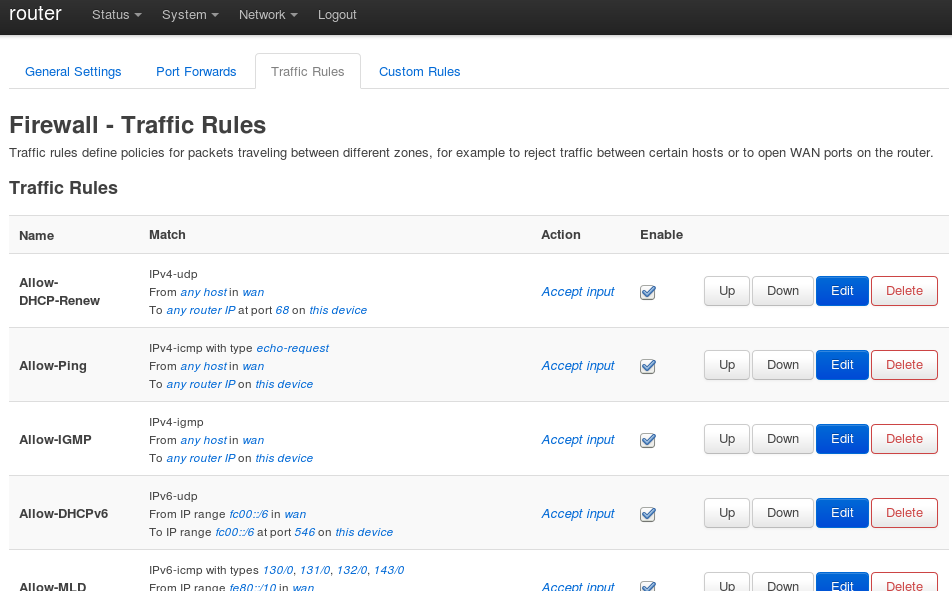Click Accept input link for Allow-Ping
The image size is (952, 591).
(x=577, y=366)
